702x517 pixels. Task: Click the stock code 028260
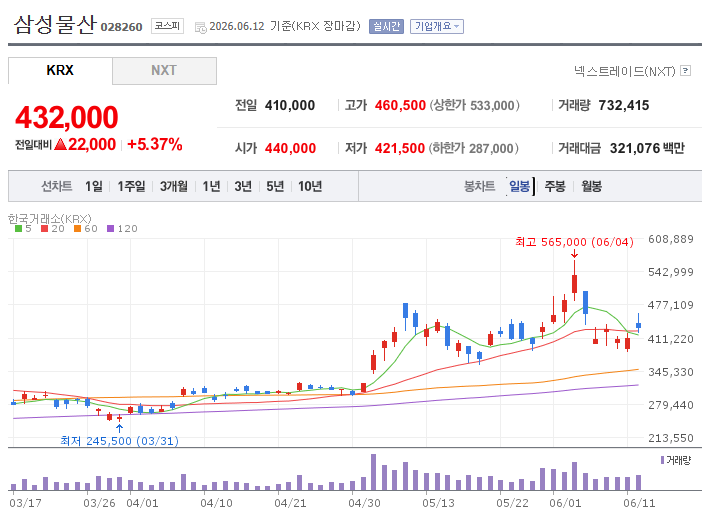(121, 27)
